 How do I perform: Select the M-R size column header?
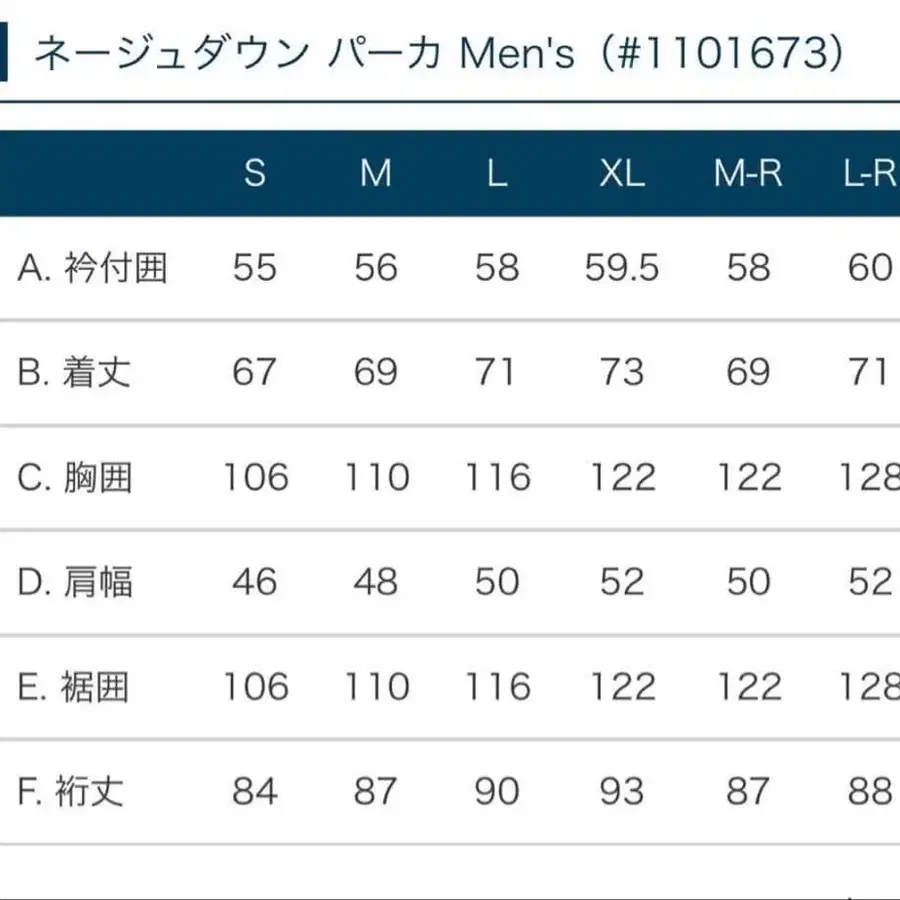coord(748,174)
